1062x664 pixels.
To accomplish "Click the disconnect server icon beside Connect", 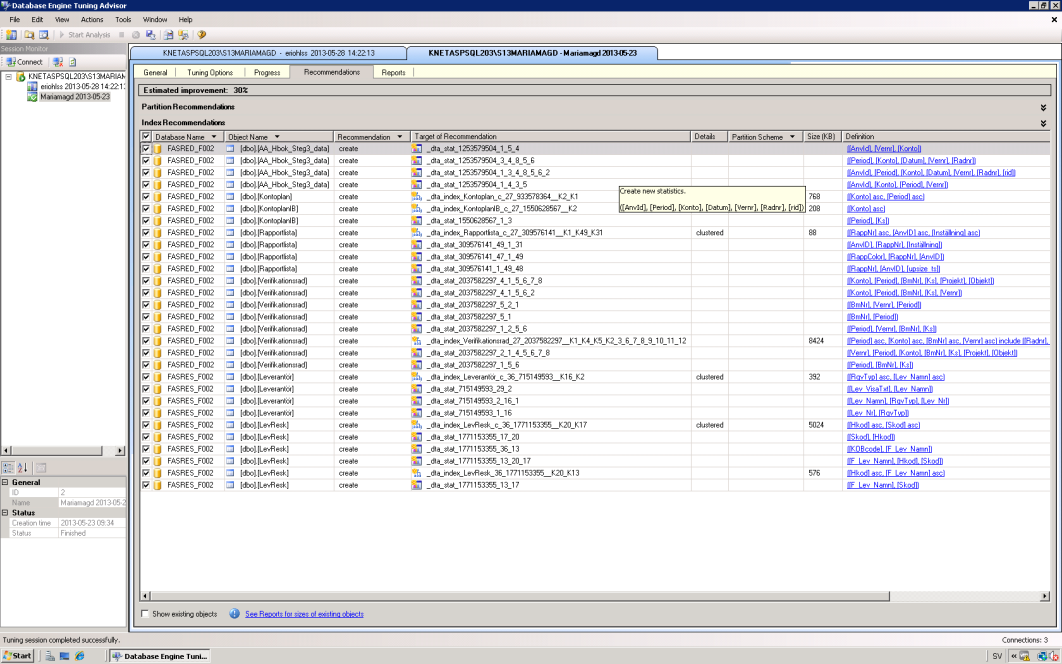I will point(58,62).
